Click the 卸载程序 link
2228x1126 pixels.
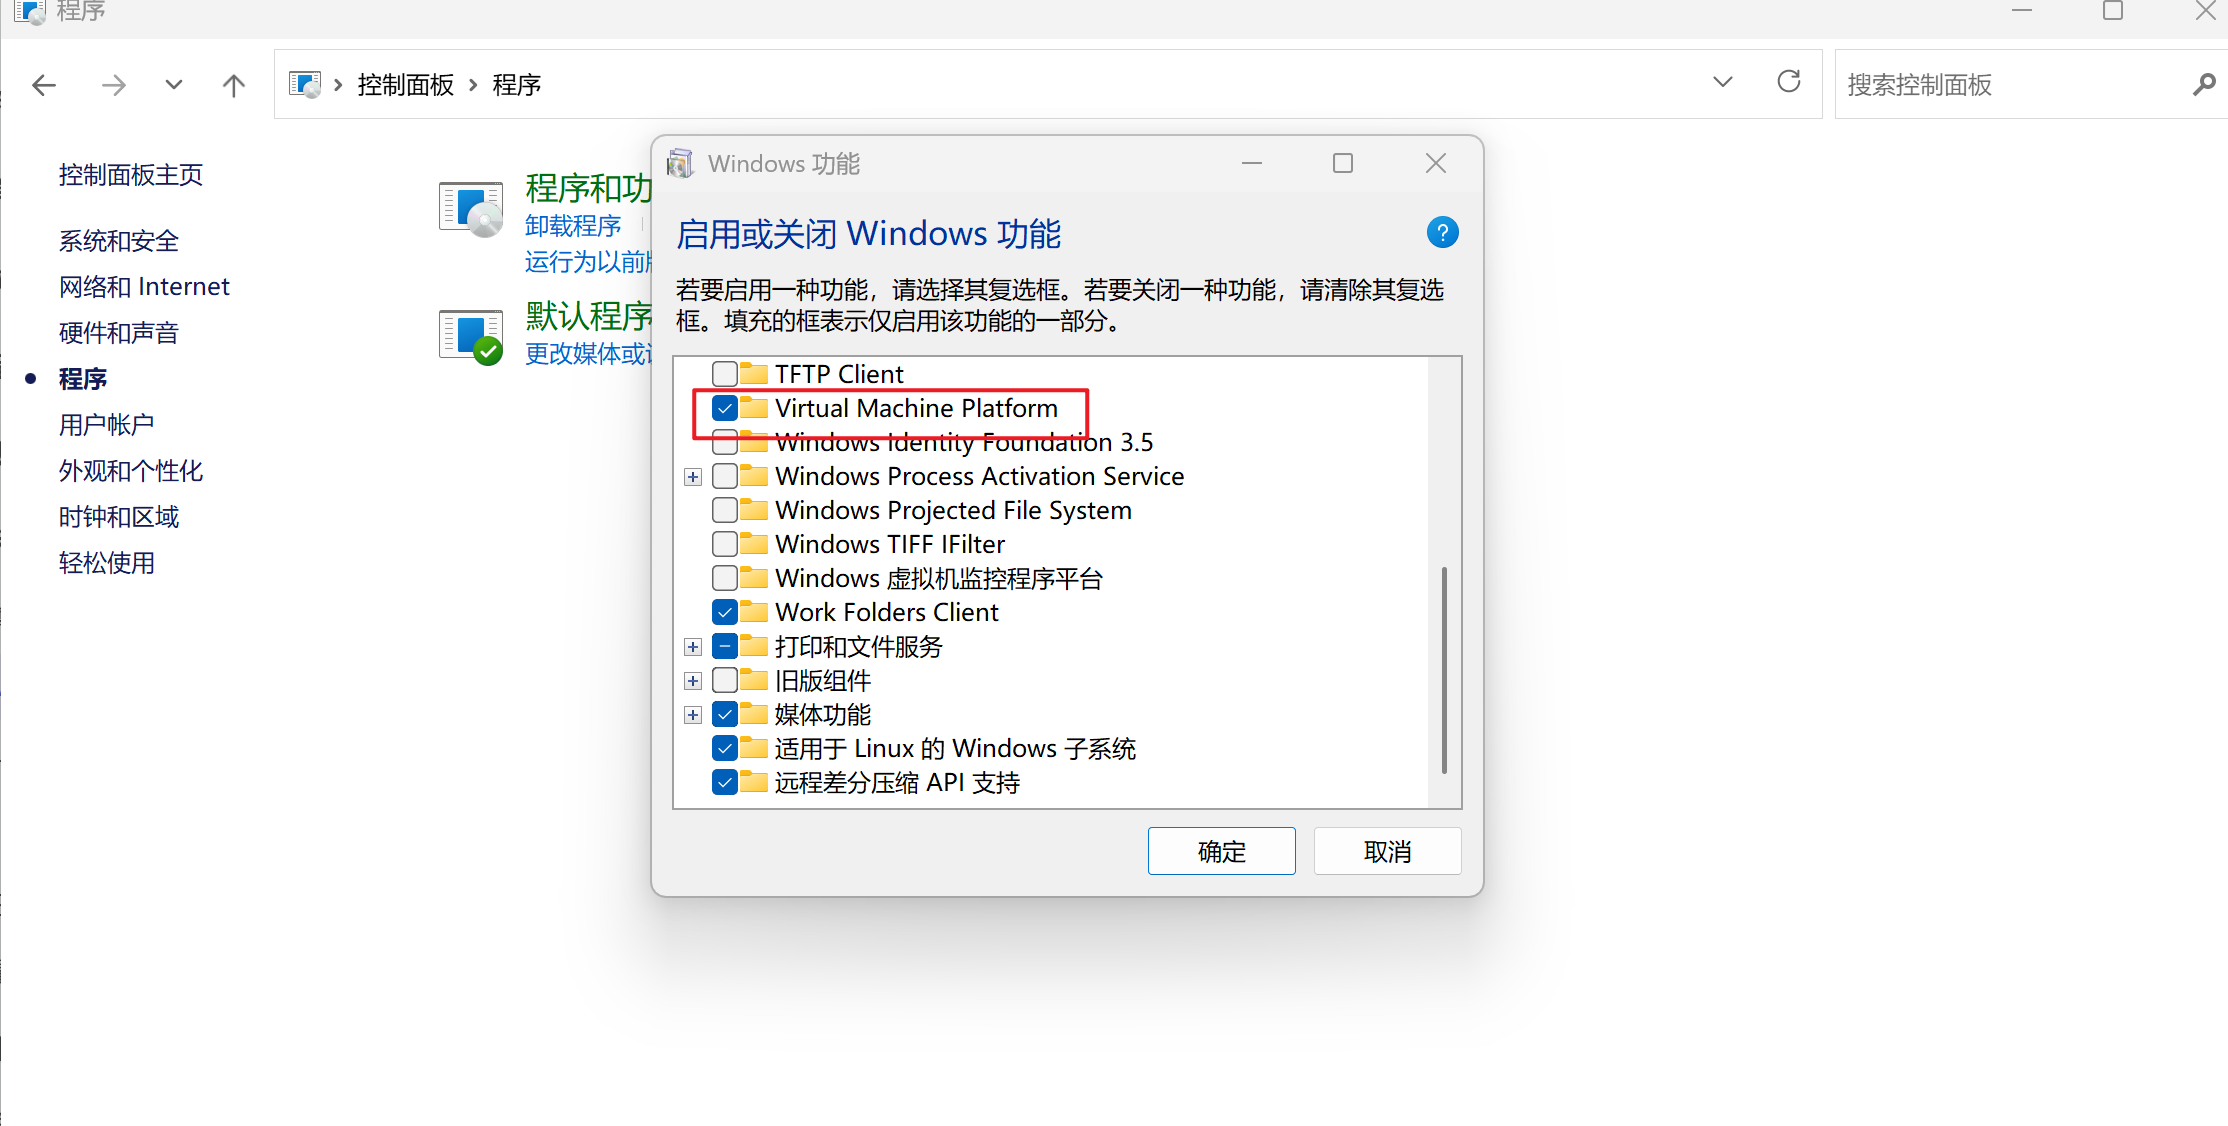tap(573, 226)
